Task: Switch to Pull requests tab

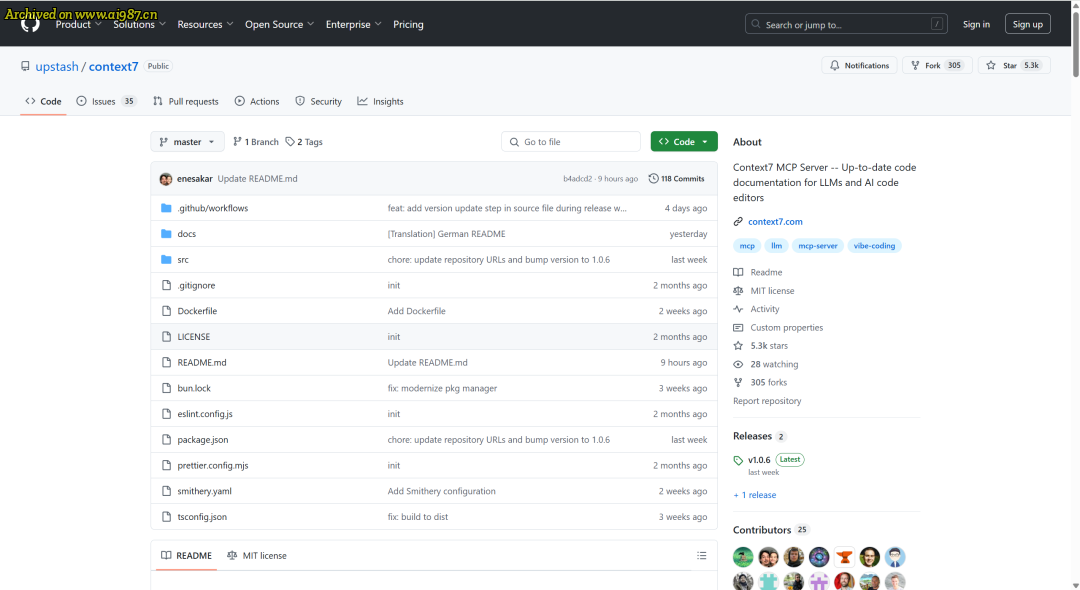Action: (186, 101)
